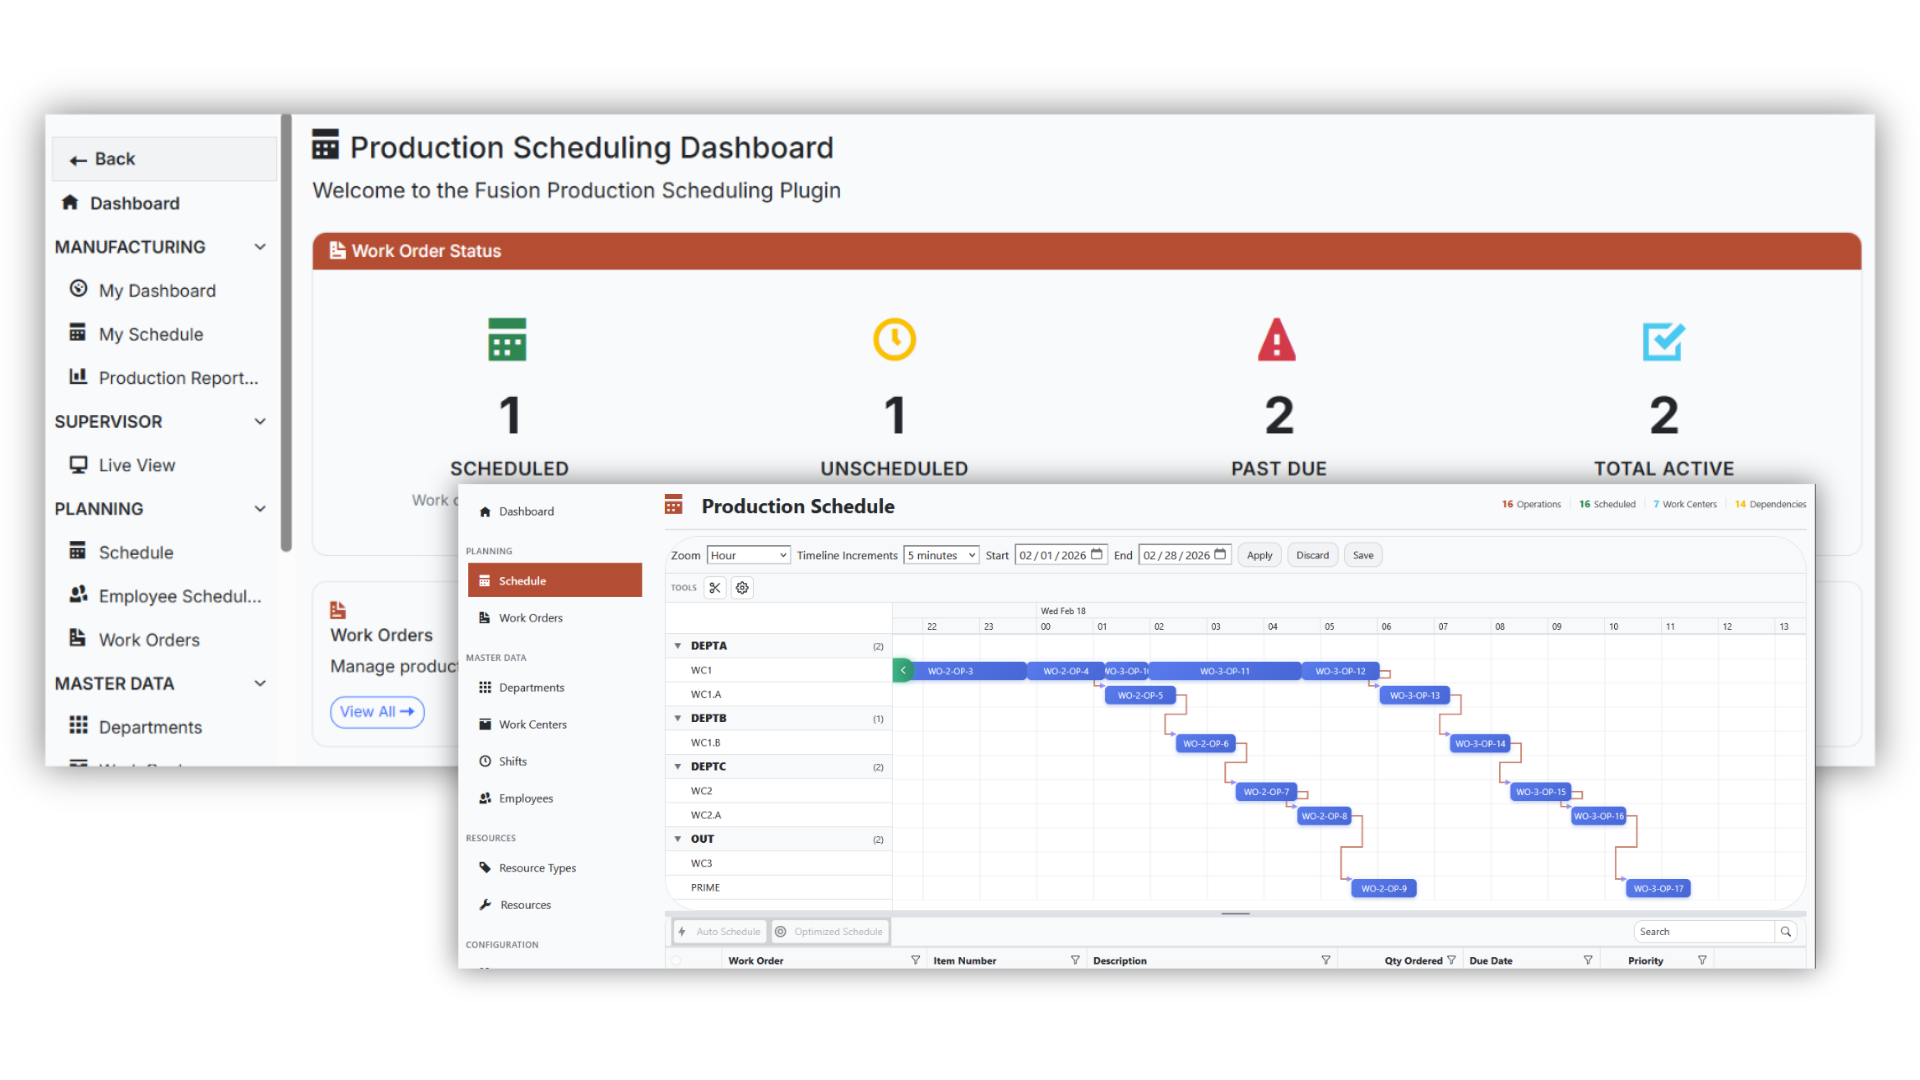
Task: Select the scissors cut tool
Action: (x=715, y=588)
